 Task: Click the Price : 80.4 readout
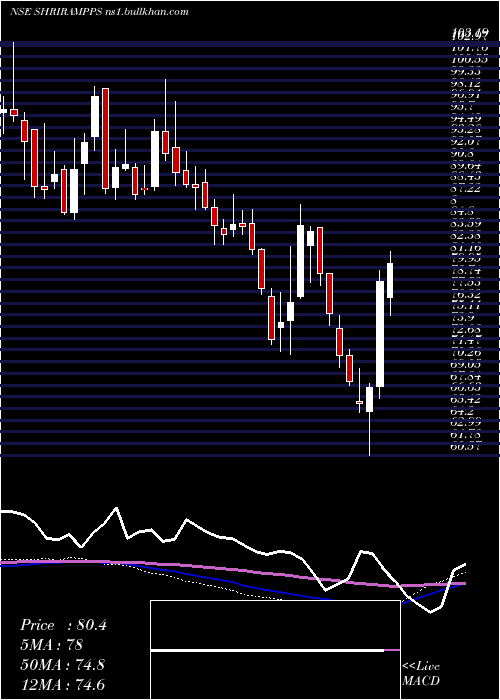63,625
